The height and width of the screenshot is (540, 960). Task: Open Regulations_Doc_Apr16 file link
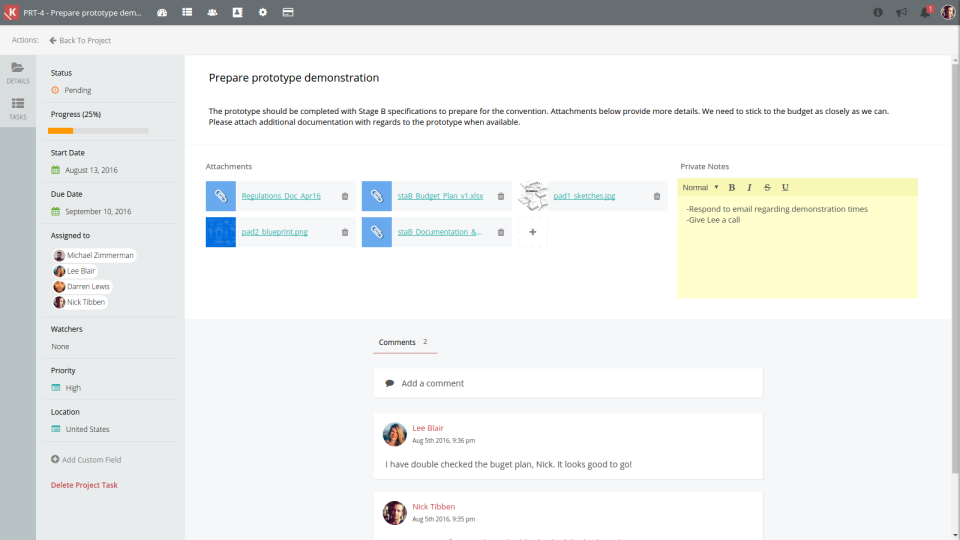(281, 196)
